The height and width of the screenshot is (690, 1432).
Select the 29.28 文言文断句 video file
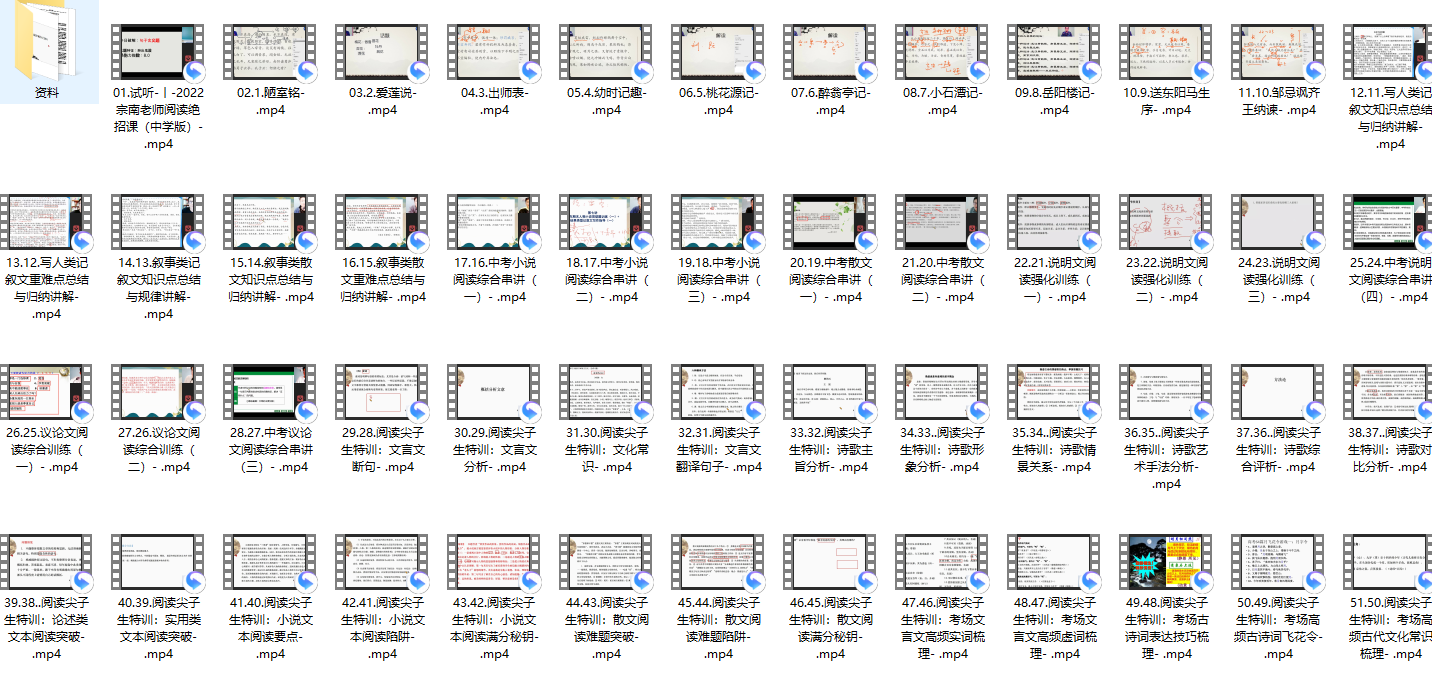(383, 392)
